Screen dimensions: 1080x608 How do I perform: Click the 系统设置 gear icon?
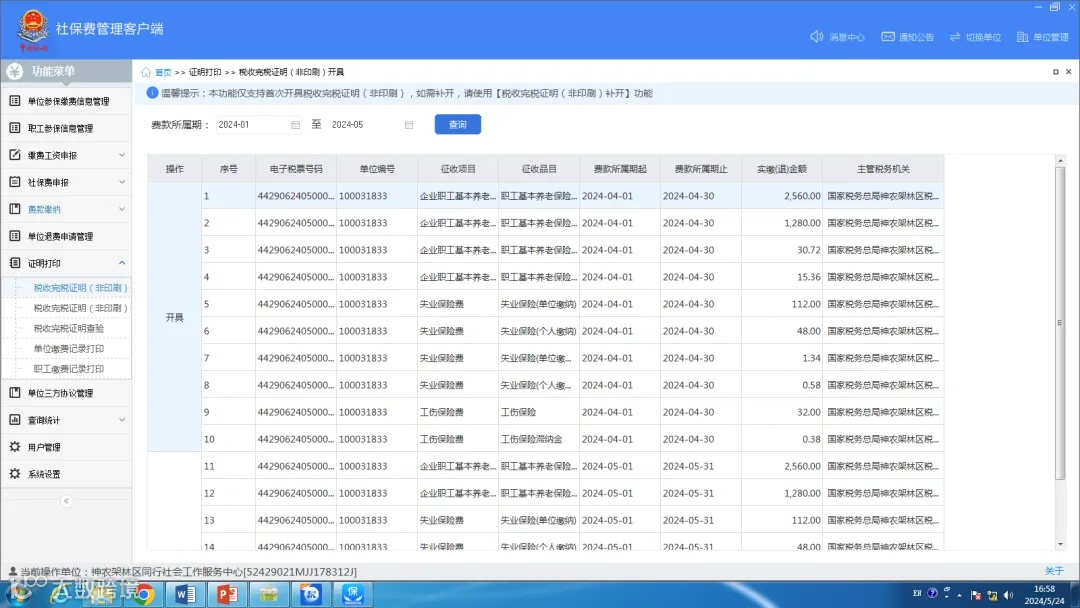14,473
